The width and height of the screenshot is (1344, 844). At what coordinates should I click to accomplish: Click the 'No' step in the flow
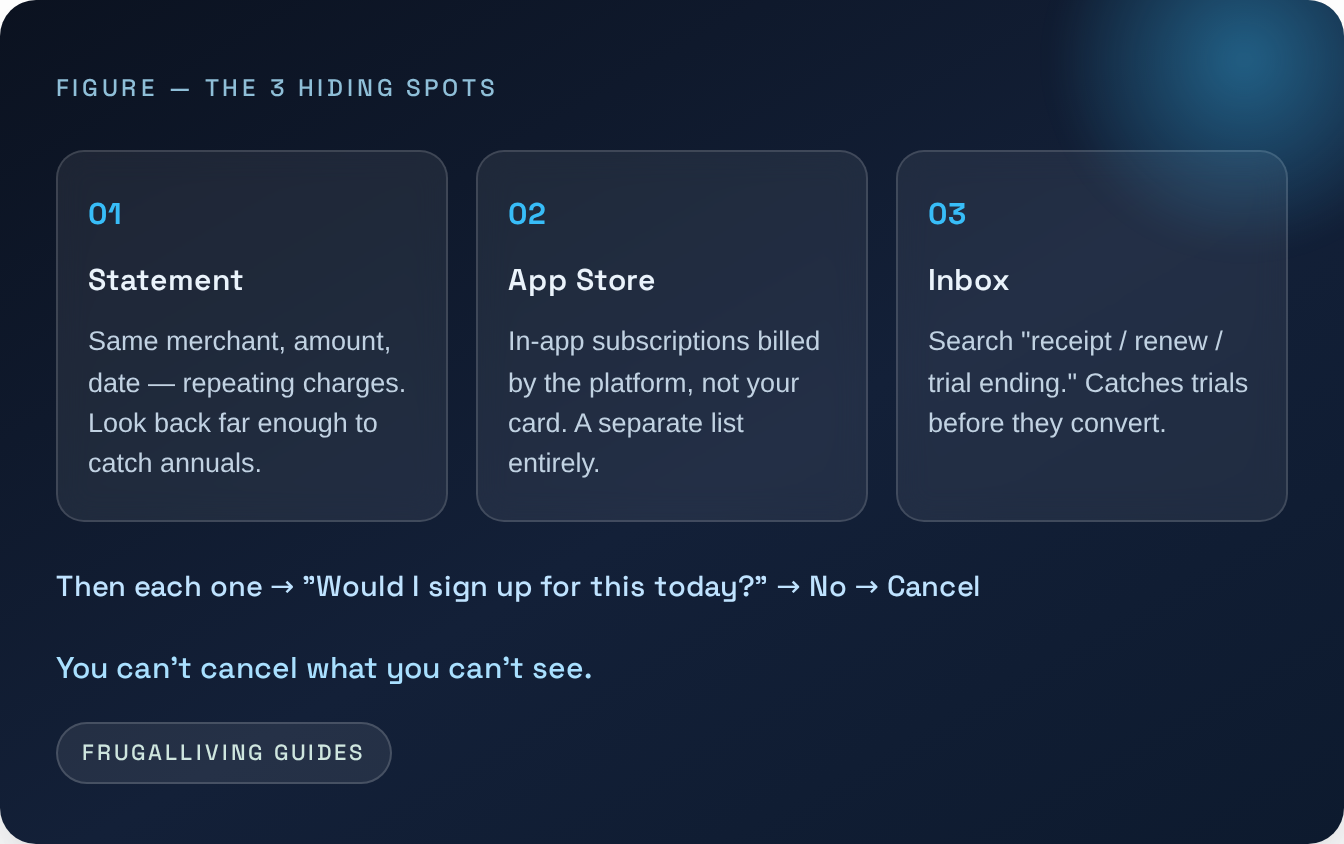827,586
